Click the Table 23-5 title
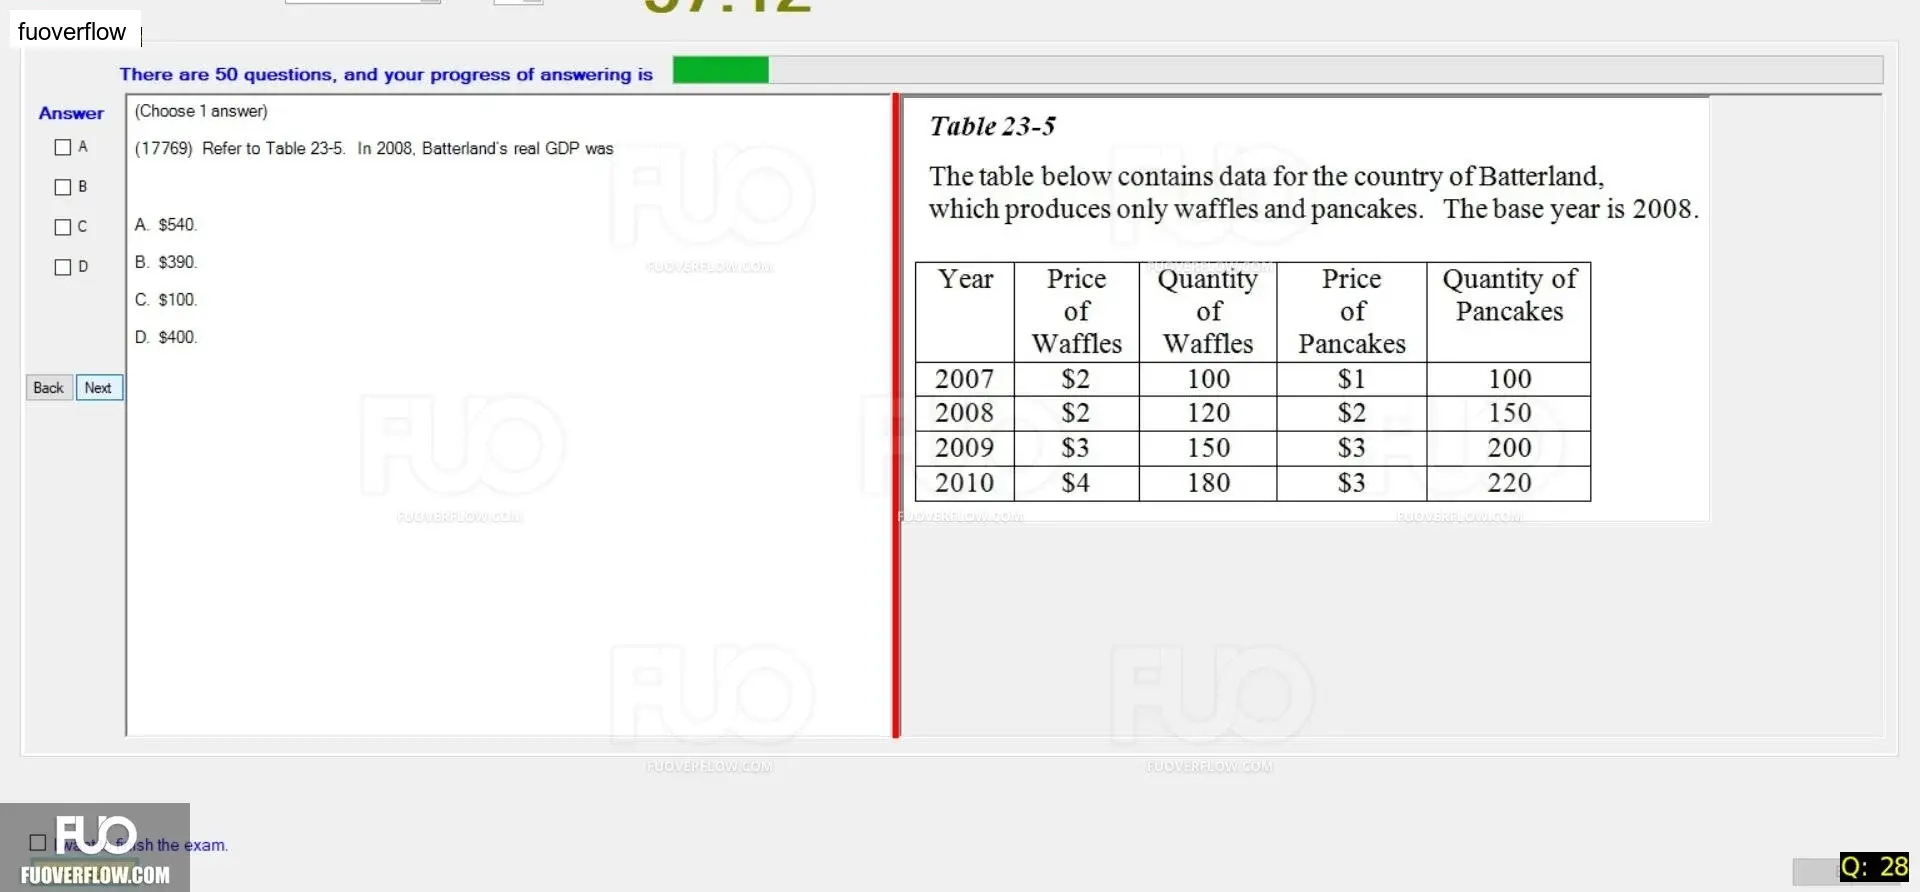The height and width of the screenshot is (892, 1920). pos(992,127)
